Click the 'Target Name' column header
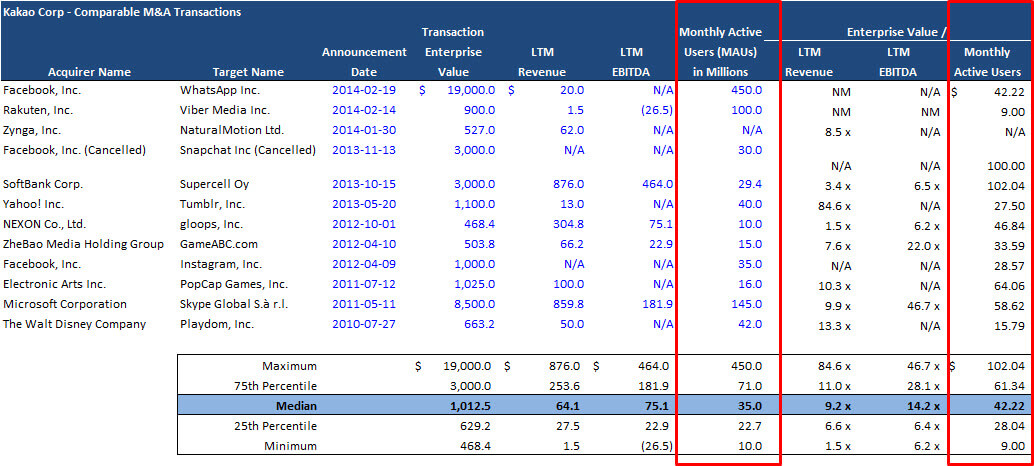 [248, 73]
